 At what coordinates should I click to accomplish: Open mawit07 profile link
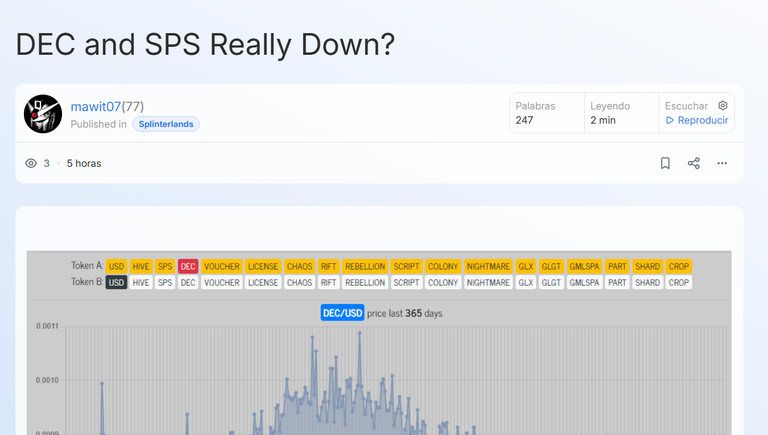coord(96,106)
